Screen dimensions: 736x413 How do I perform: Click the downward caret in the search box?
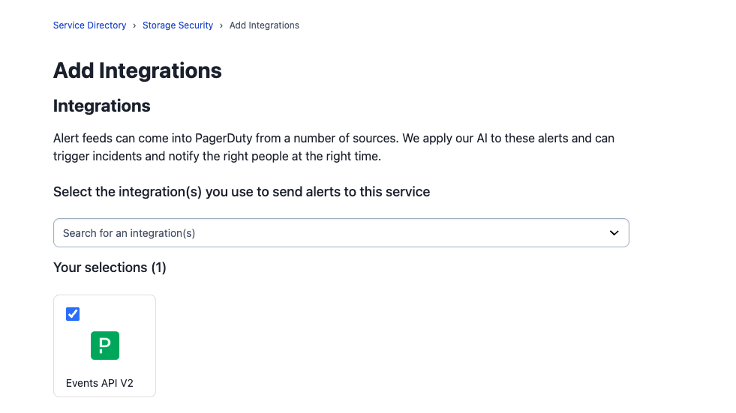[614, 233]
